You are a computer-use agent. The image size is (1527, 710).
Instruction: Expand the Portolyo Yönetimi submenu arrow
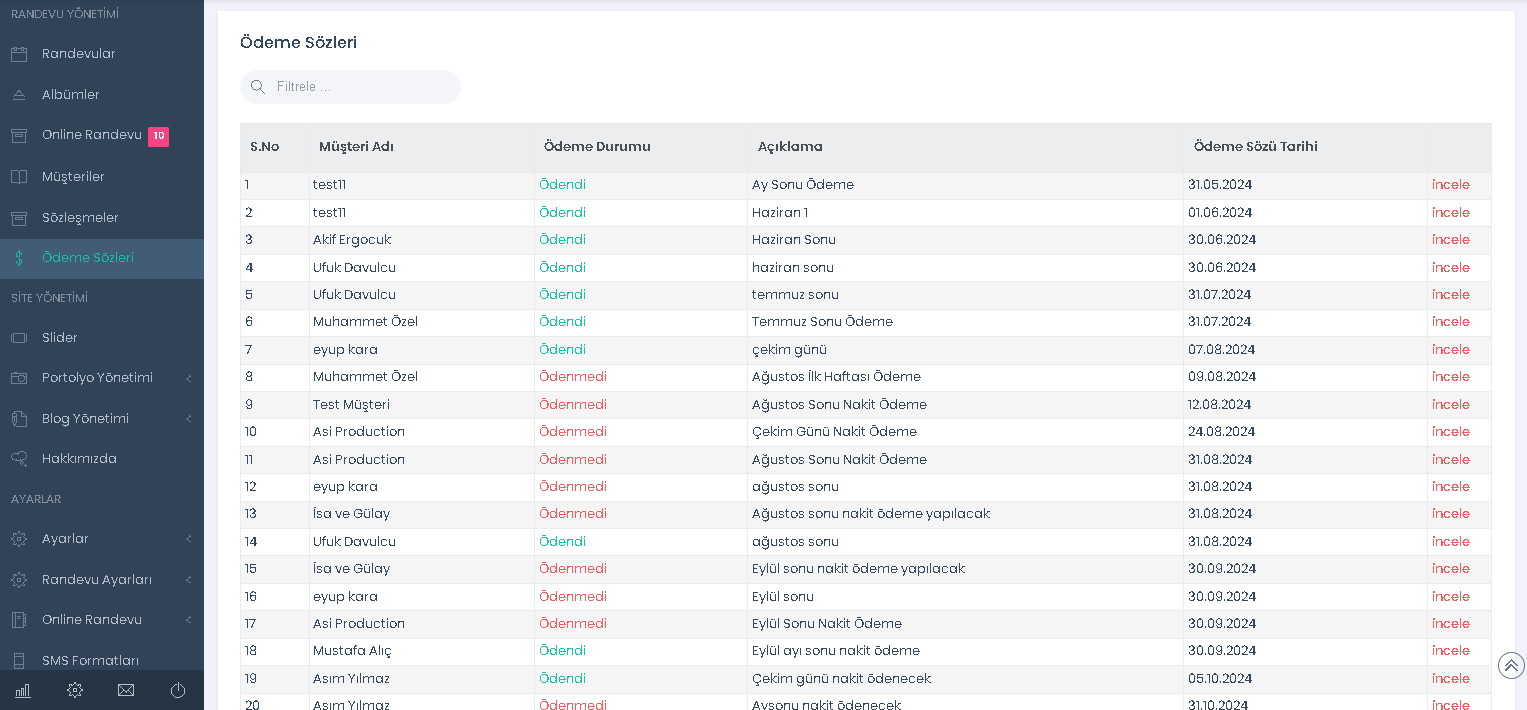pos(188,378)
